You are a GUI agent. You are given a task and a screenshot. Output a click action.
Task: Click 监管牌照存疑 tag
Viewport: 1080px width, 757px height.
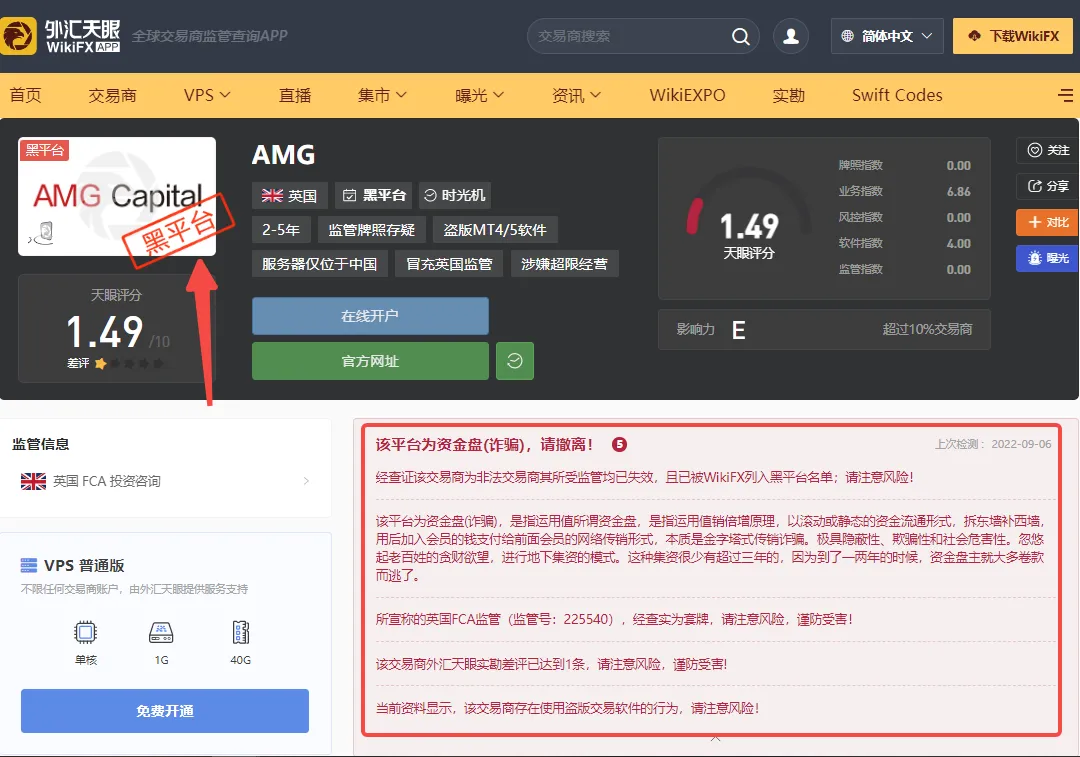coord(372,229)
